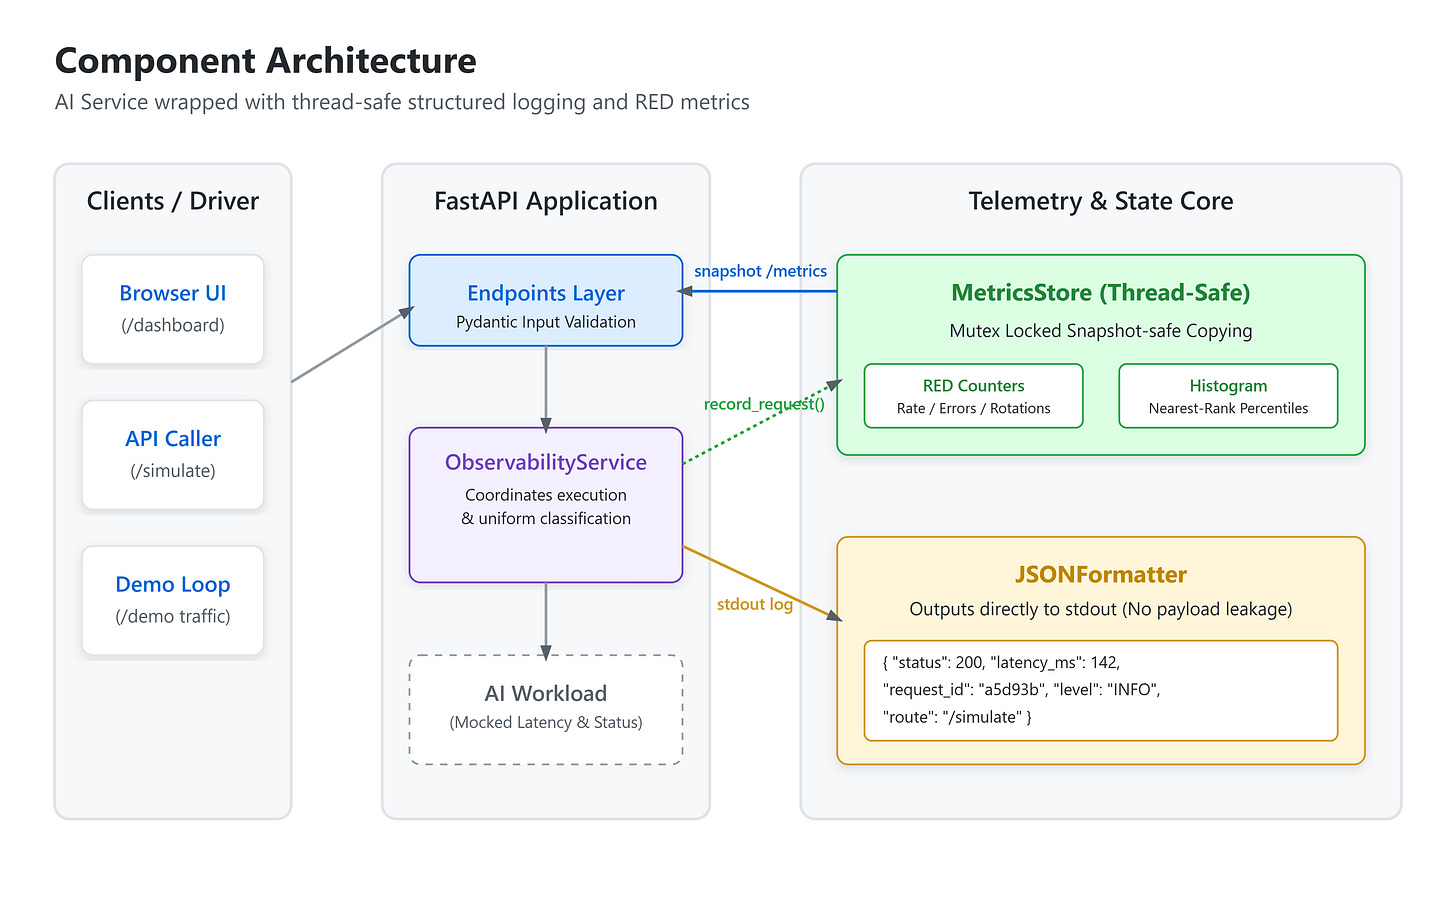Image resolution: width=1456 pixels, height=910 pixels.
Task: Click the "route": "/simulate" line
Action: pos(957,717)
